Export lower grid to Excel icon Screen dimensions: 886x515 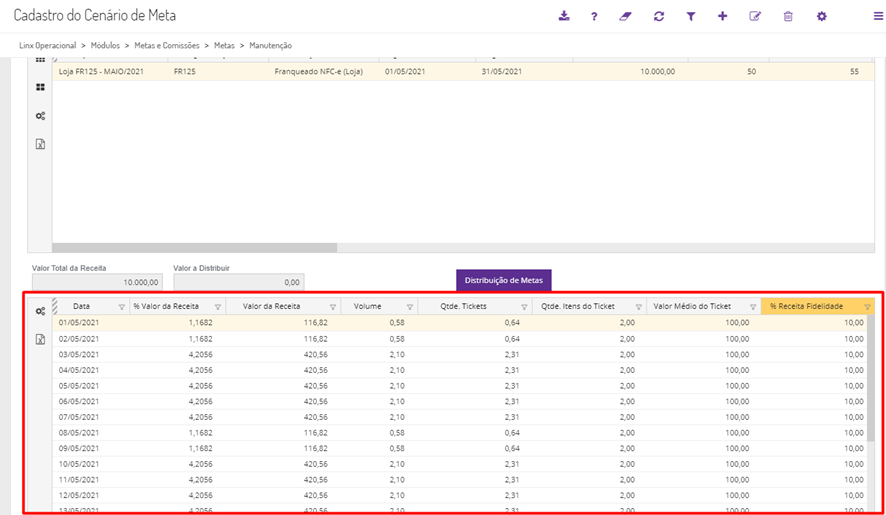40,340
